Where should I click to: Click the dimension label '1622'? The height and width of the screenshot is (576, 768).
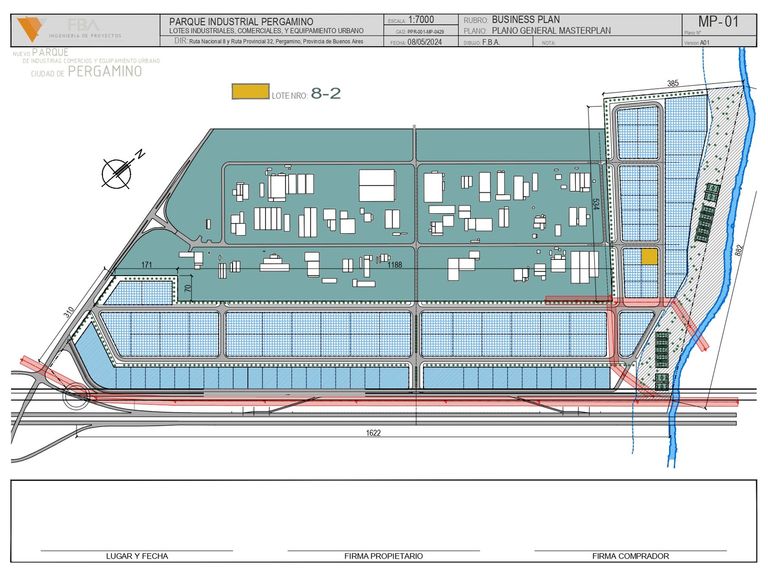[x=373, y=433]
